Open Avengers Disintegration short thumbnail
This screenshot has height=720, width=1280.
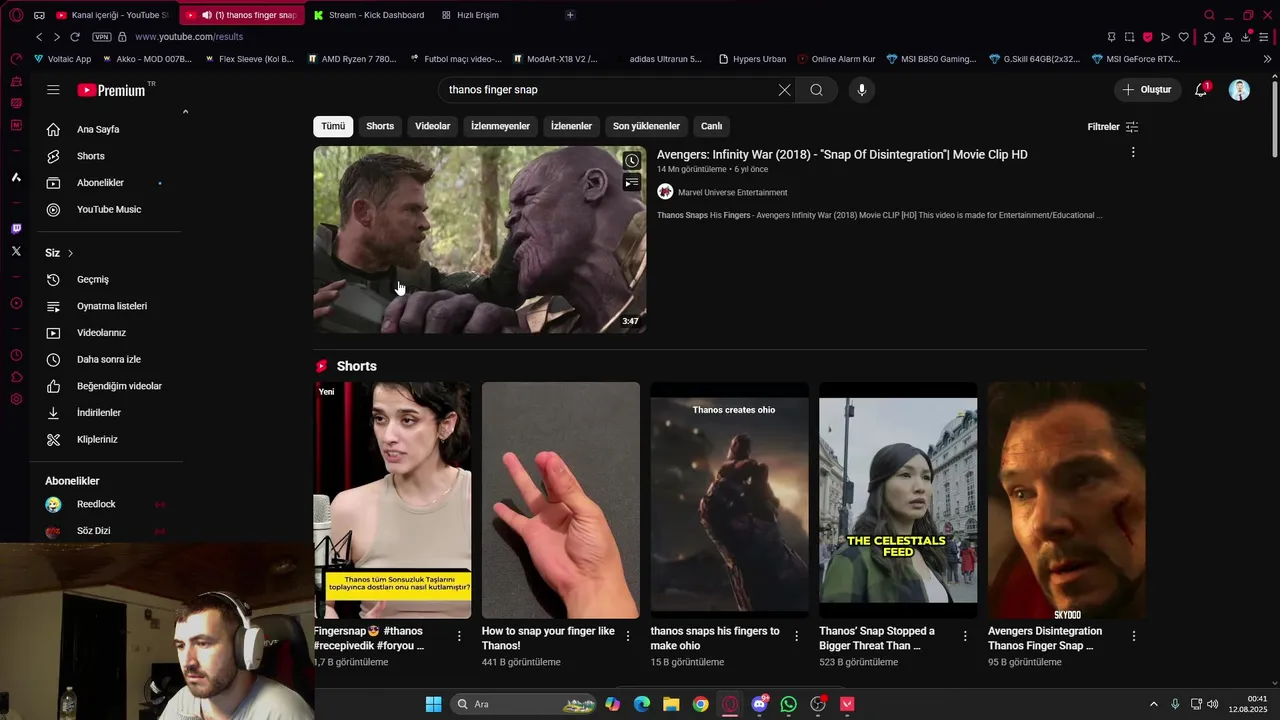[x=1067, y=500]
